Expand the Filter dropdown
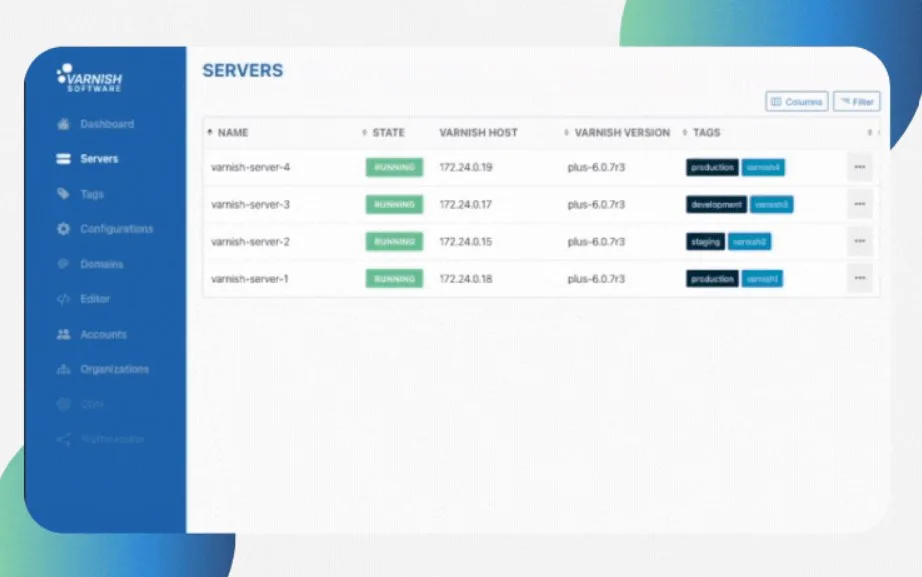Viewport: 922px width, 577px height. (x=858, y=101)
